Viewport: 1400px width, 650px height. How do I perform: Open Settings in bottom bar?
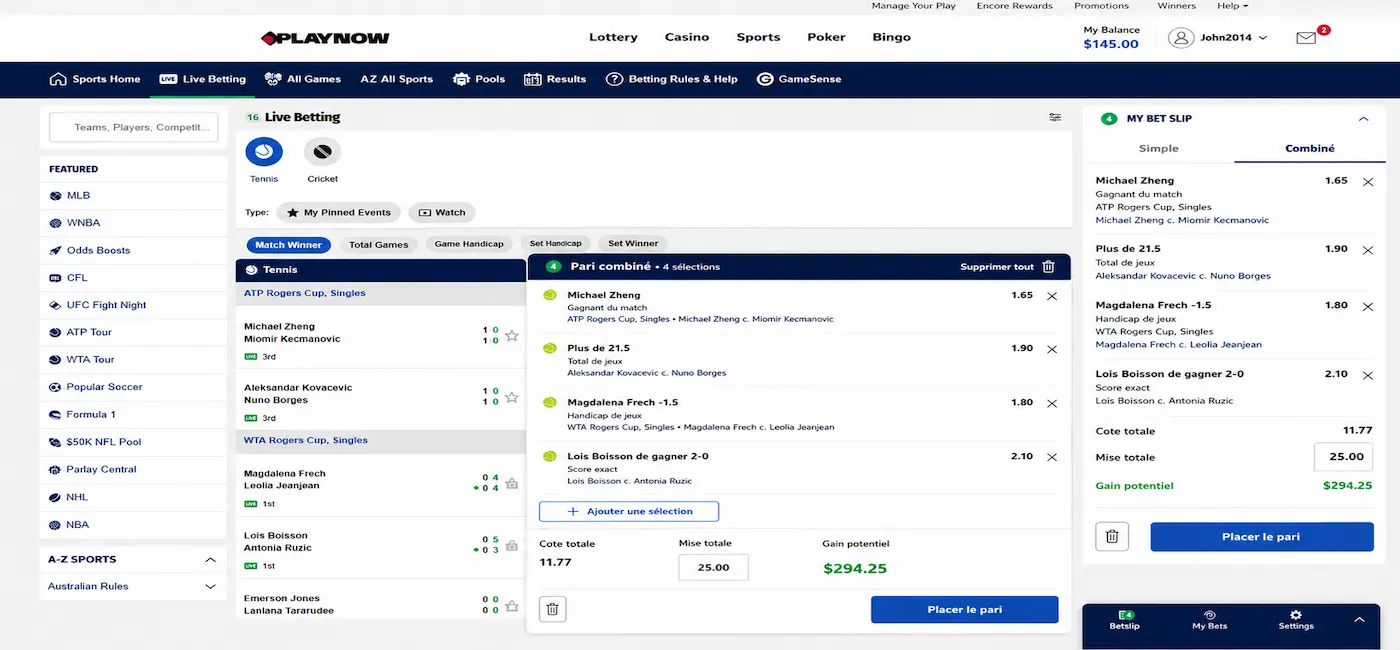[1296, 620]
